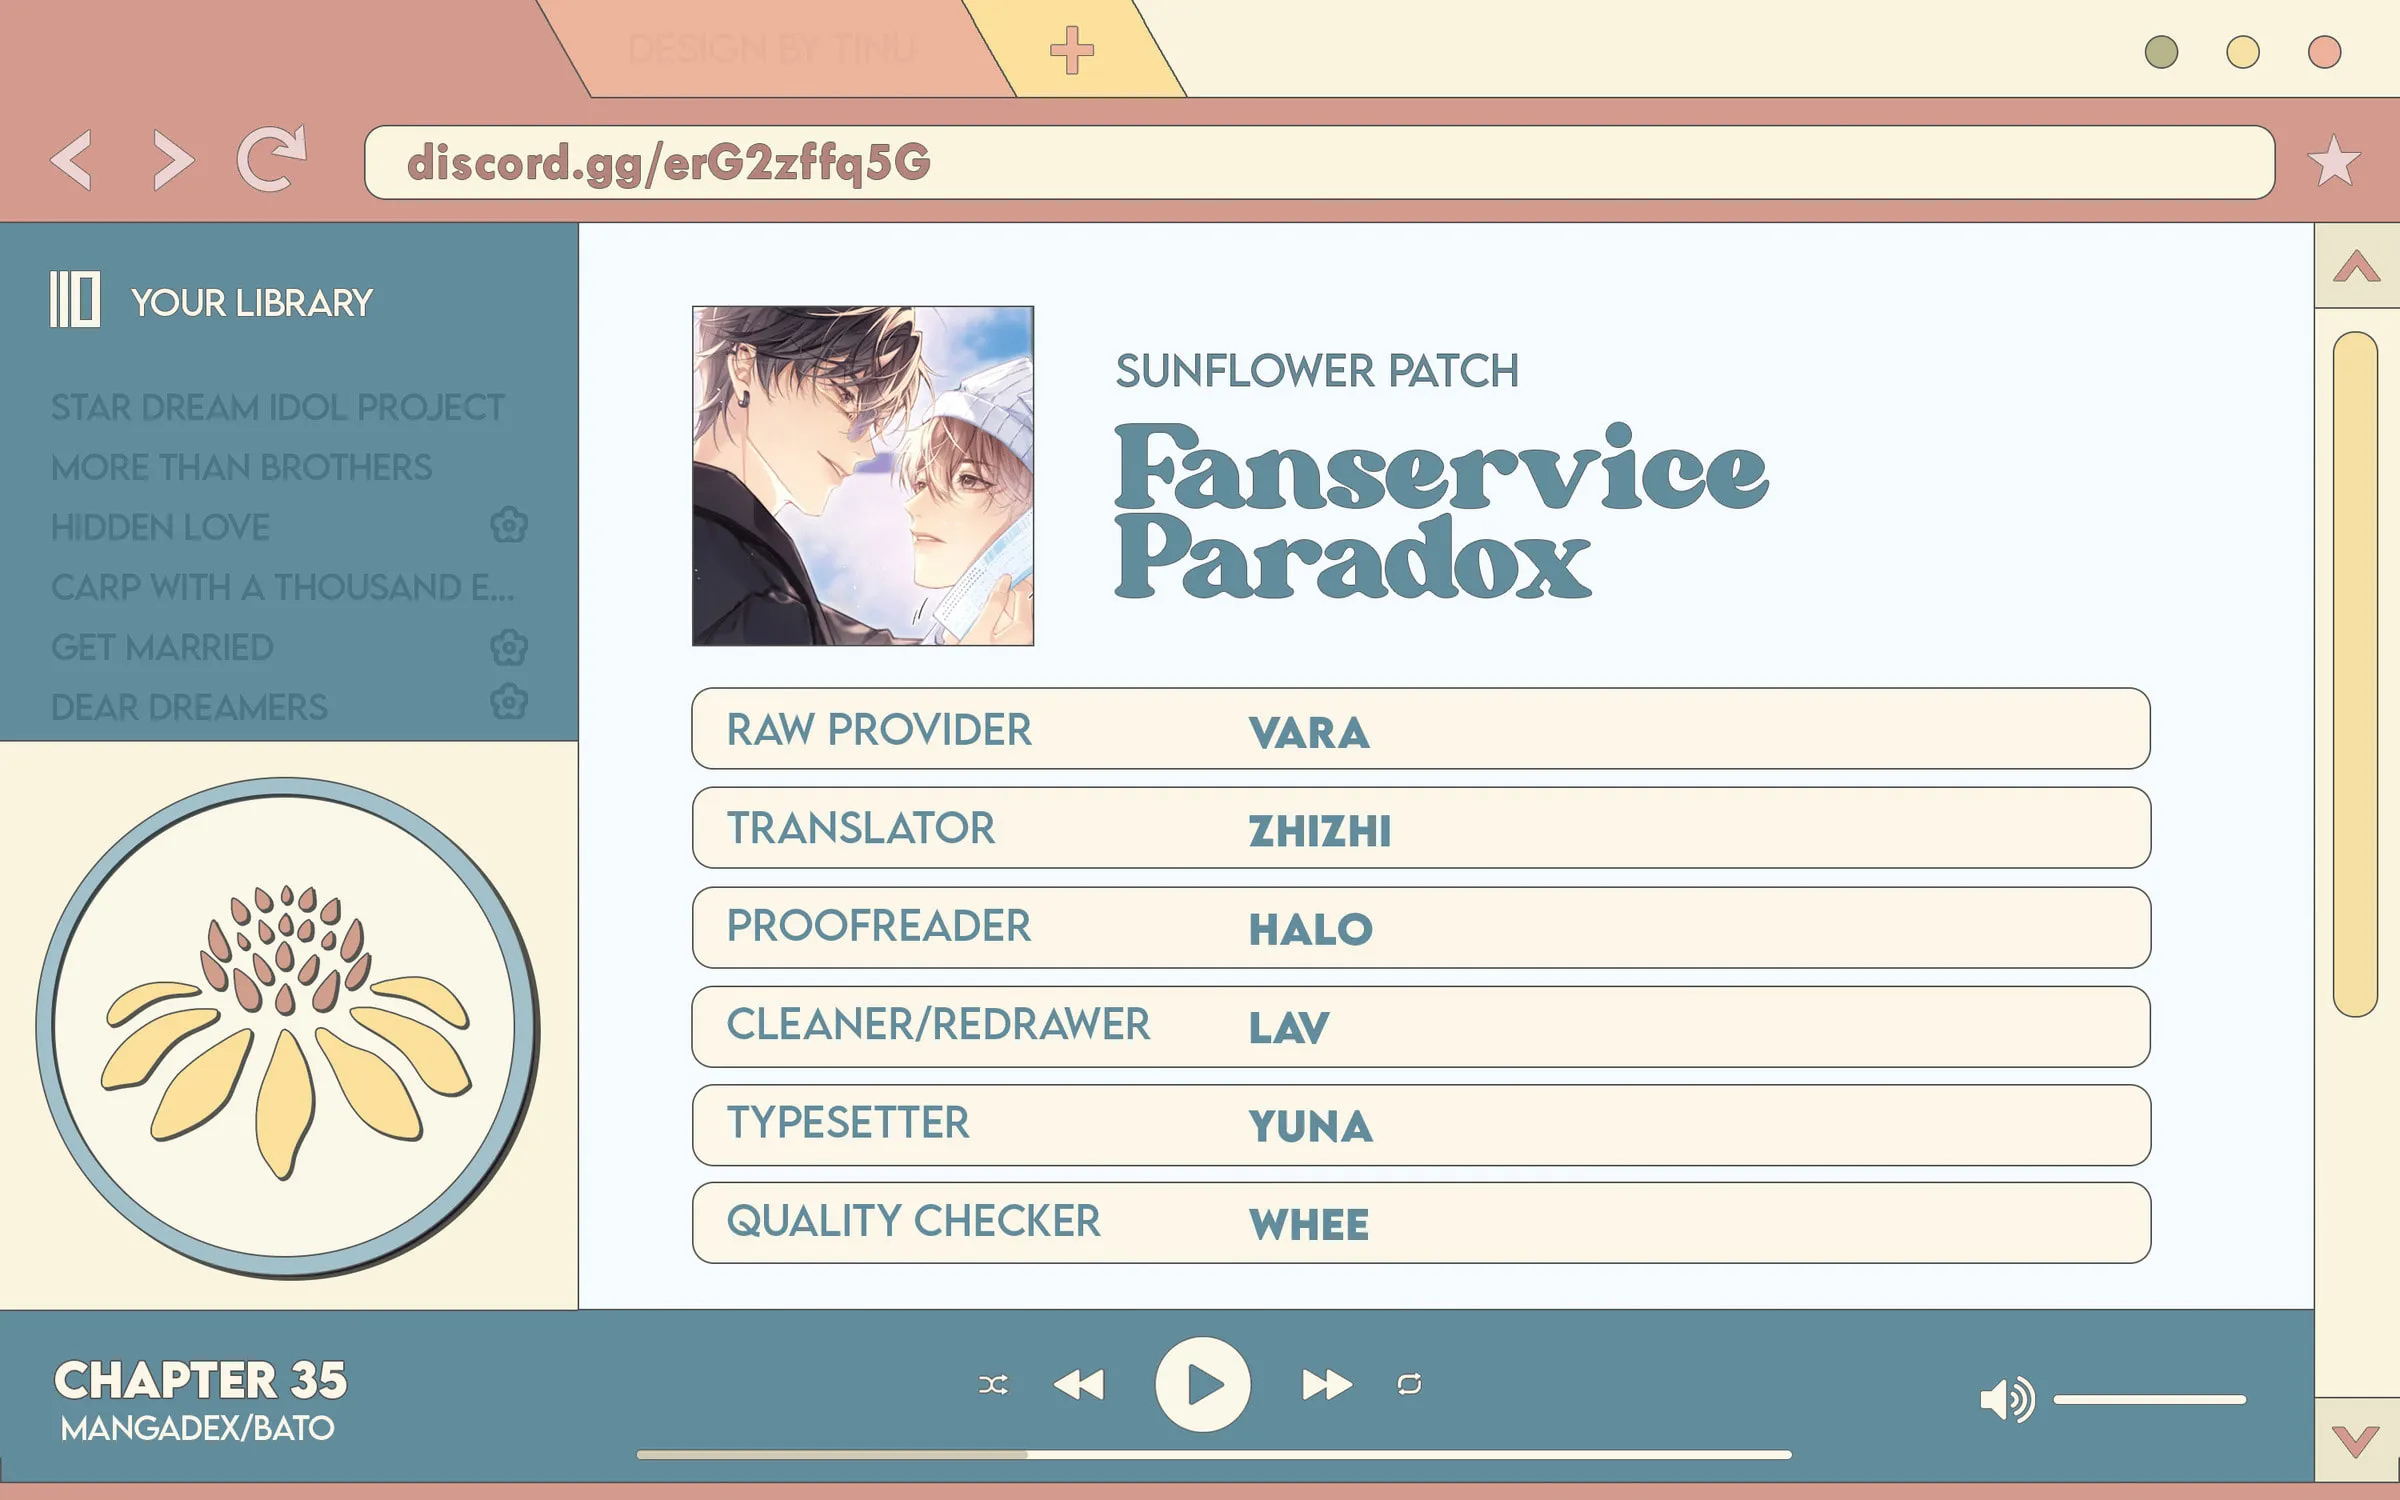Open Carp With A Thousand E... entry
The image size is (2400, 1500).
coord(283,587)
